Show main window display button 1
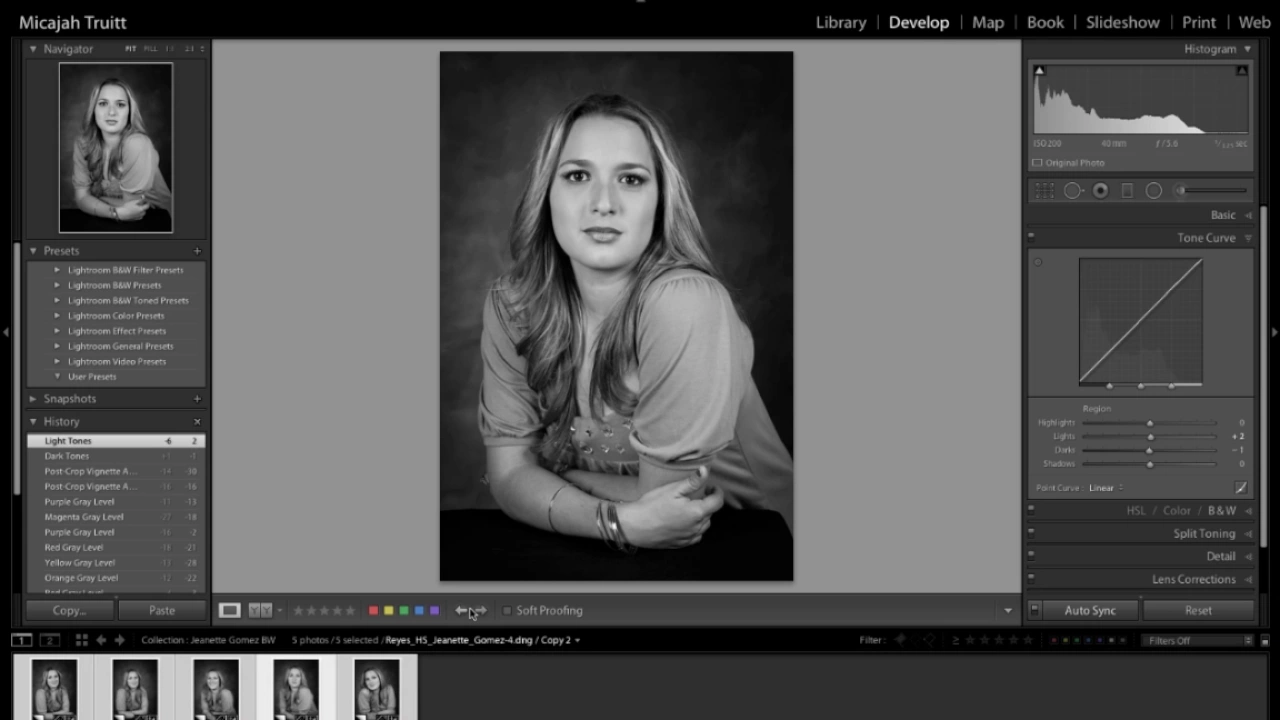 (x=21, y=640)
